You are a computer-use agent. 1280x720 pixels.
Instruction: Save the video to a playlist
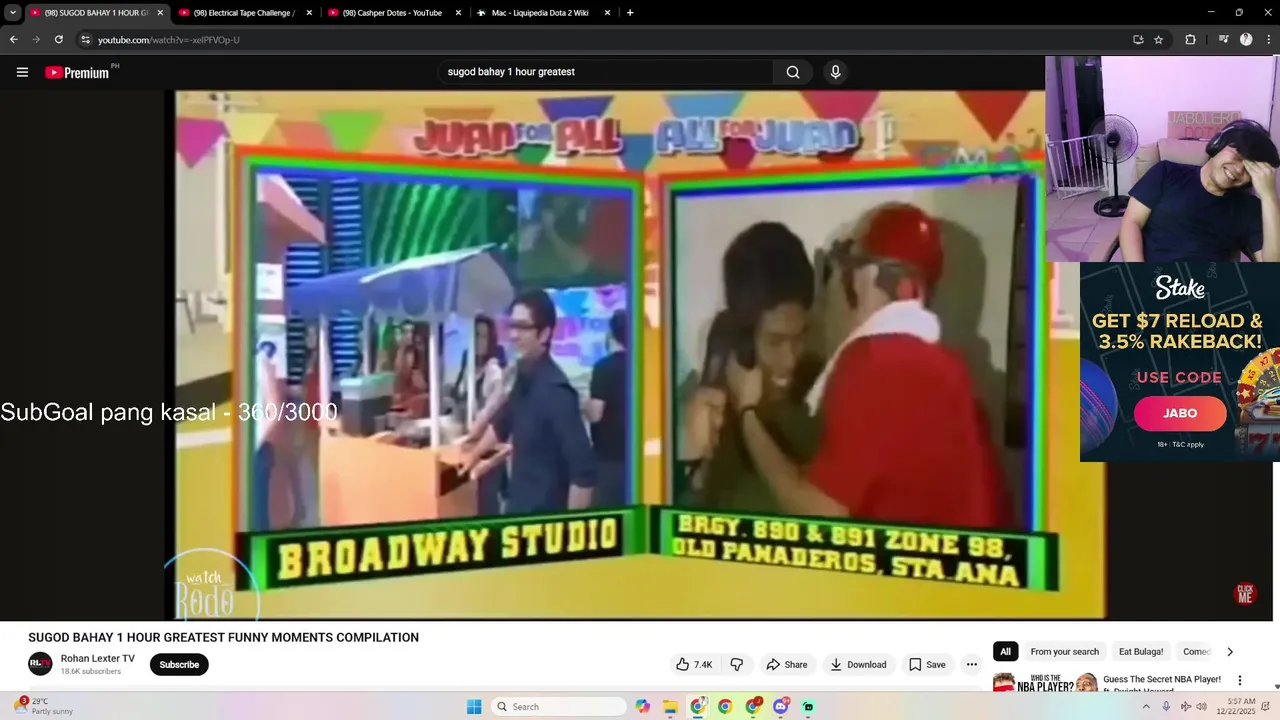[926, 664]
